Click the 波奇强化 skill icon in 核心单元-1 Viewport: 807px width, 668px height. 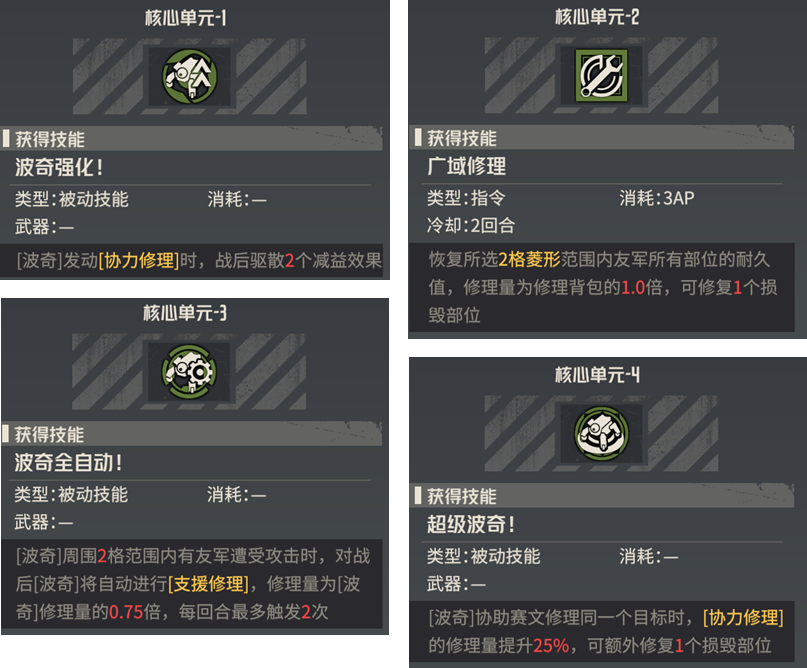189,77
